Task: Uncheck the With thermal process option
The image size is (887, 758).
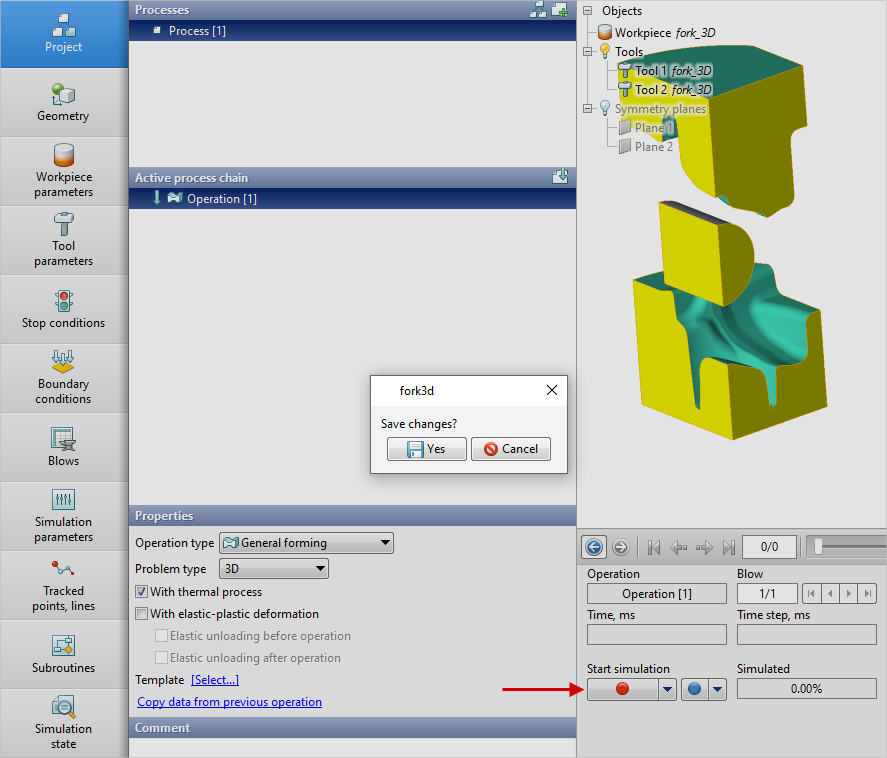Action: (x=142, y=592)
